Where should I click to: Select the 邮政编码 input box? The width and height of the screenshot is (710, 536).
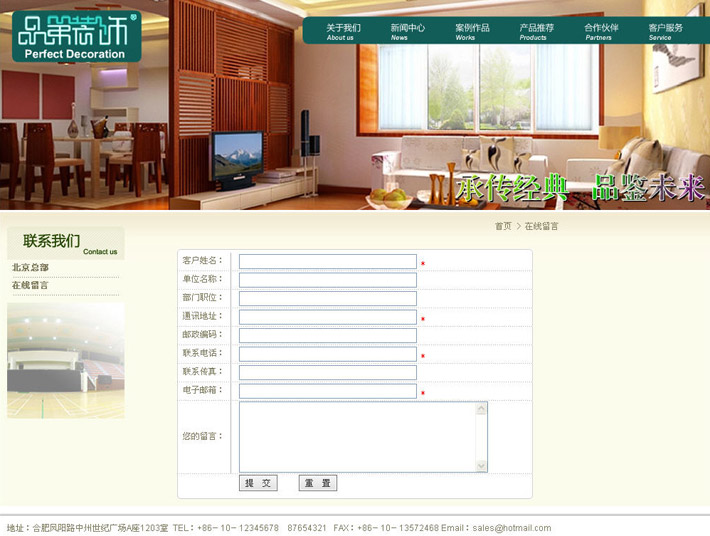(327, 335)
